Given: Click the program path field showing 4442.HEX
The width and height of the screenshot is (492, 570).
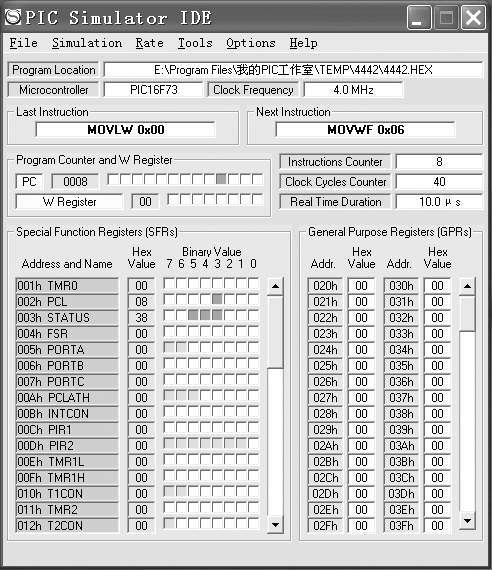Looking at the screenshot, I should point(293,70).
